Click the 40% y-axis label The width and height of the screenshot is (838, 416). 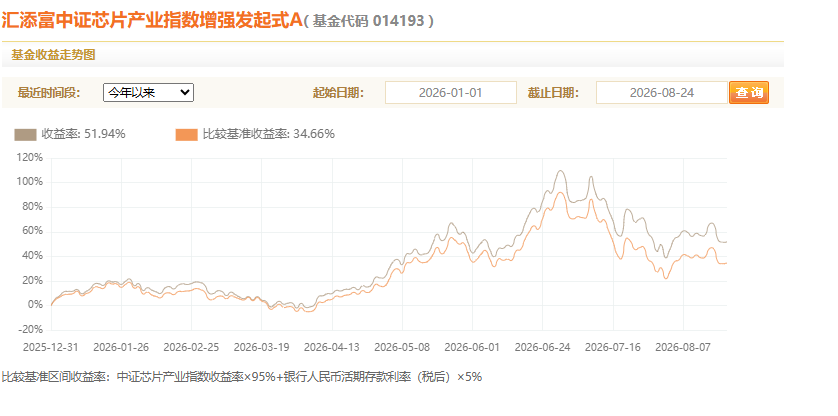click(x=34, y=256)
